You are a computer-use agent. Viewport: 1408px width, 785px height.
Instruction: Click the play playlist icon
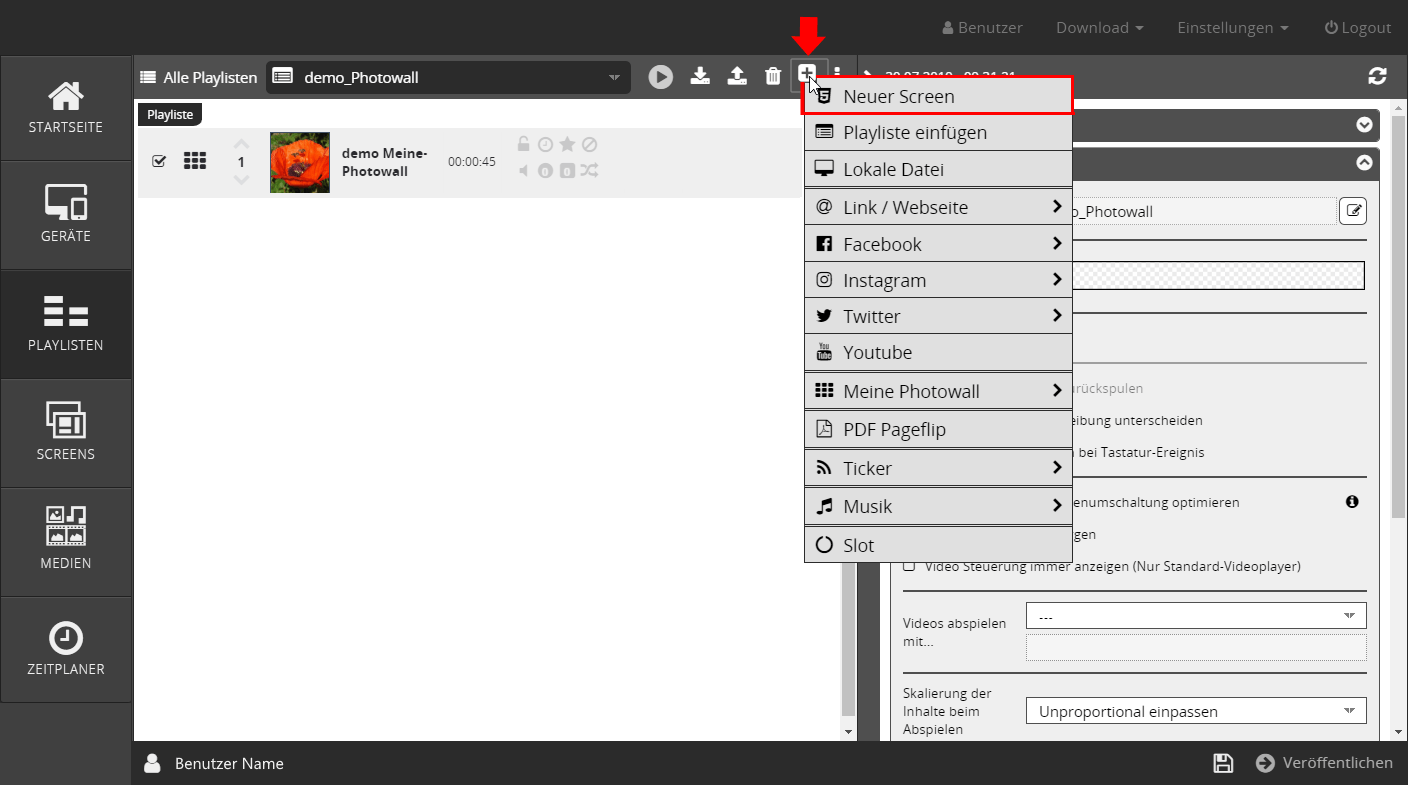[660, 77]
